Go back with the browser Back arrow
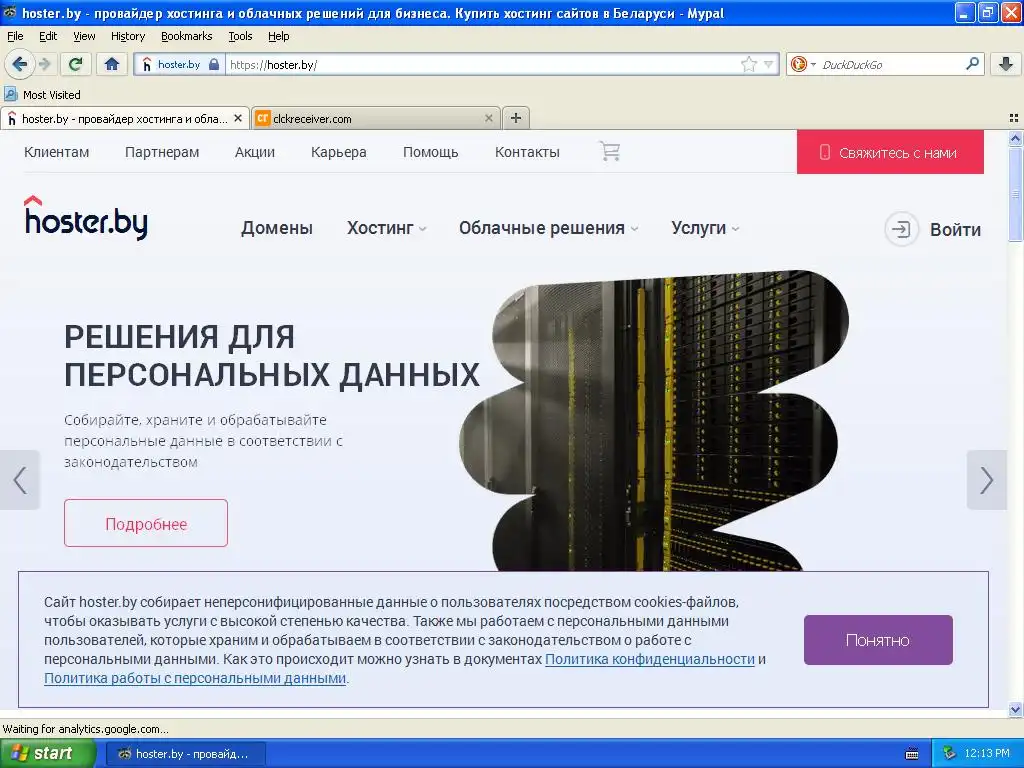The image size is (1024, 768). point(20,64)
